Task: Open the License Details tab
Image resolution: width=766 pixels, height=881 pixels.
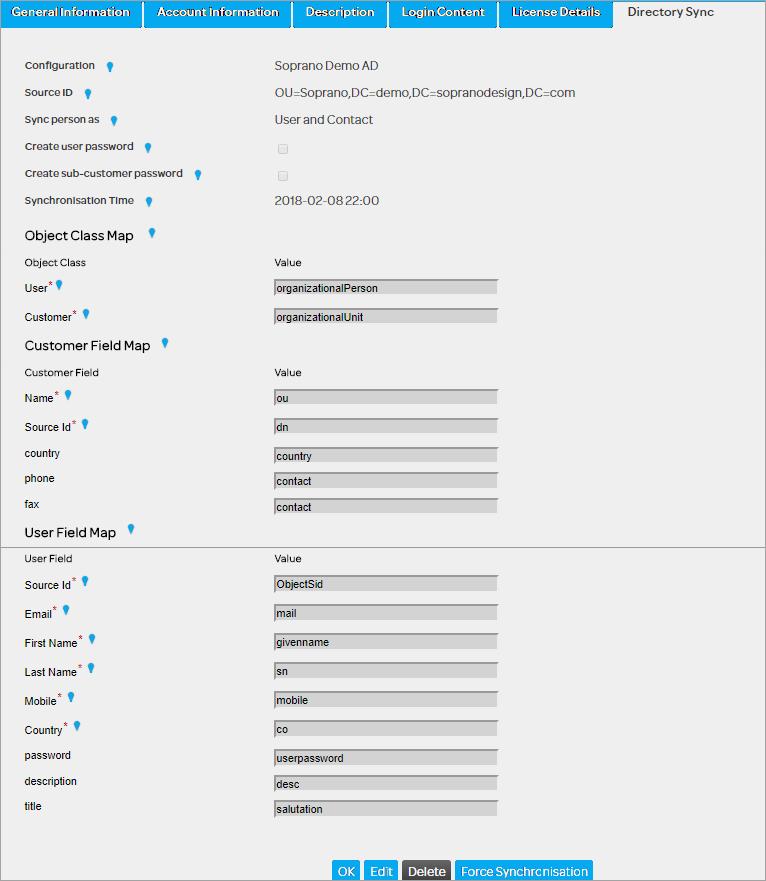Action: click(x=556, y=13)
